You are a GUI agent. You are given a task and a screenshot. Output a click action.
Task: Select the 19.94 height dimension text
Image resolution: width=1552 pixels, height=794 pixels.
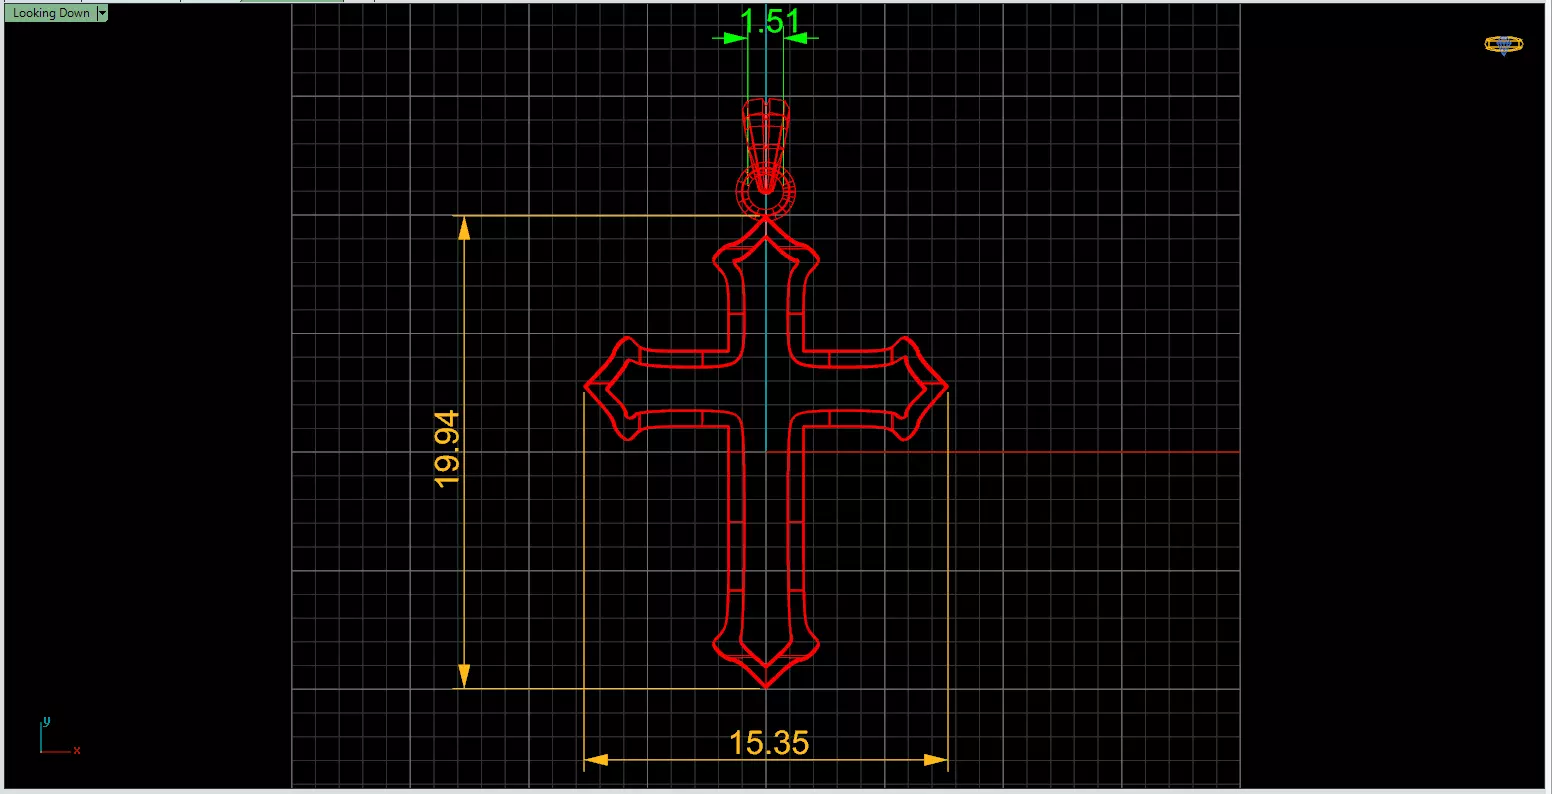[447, 448]
